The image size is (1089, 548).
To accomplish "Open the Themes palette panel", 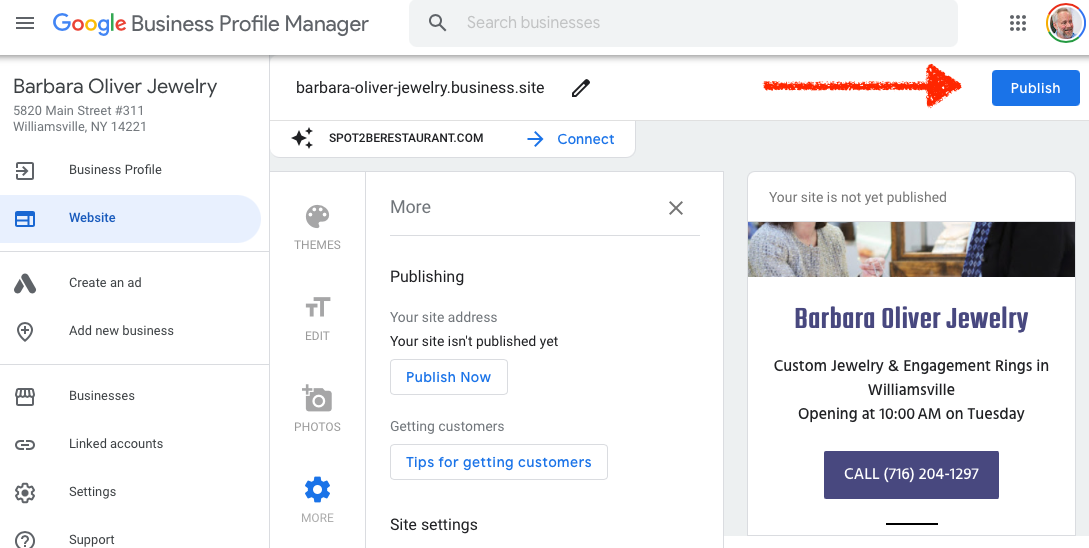I will click(x=317, y=227).
